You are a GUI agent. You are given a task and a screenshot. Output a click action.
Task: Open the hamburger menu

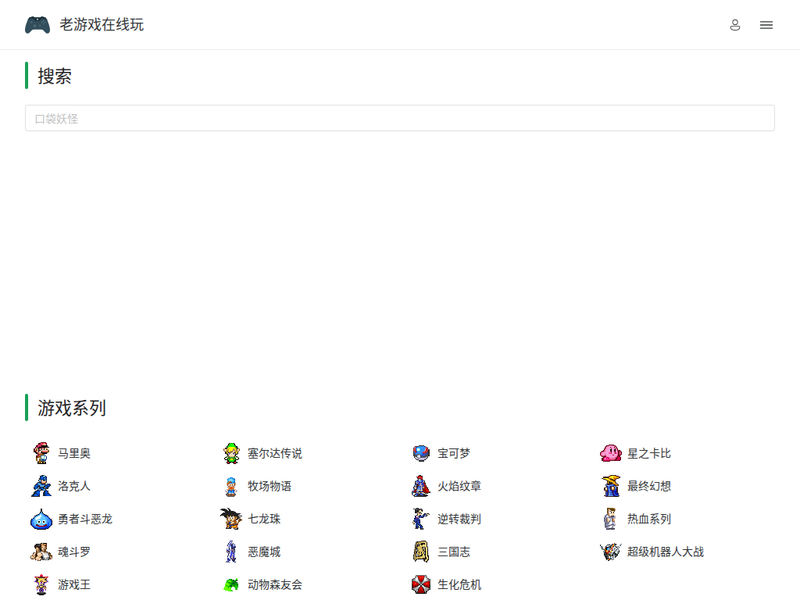(x=766, y=24)
